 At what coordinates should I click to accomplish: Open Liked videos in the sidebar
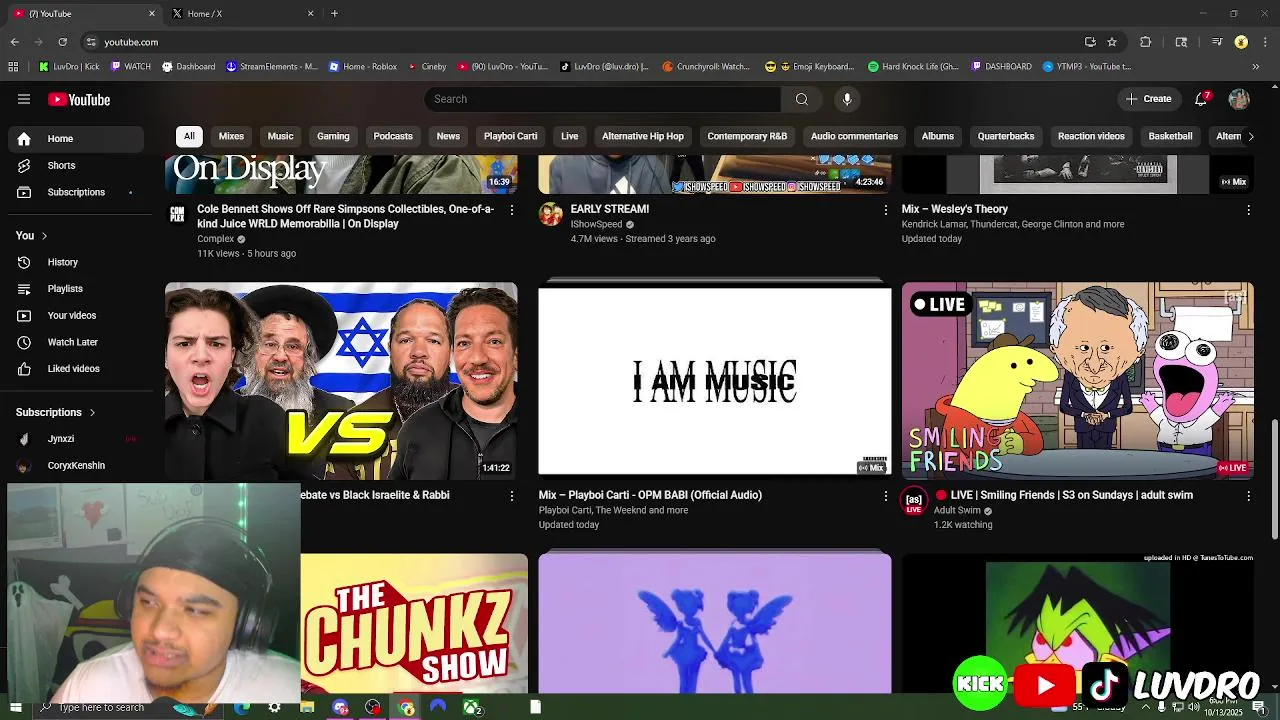(72, 368)
